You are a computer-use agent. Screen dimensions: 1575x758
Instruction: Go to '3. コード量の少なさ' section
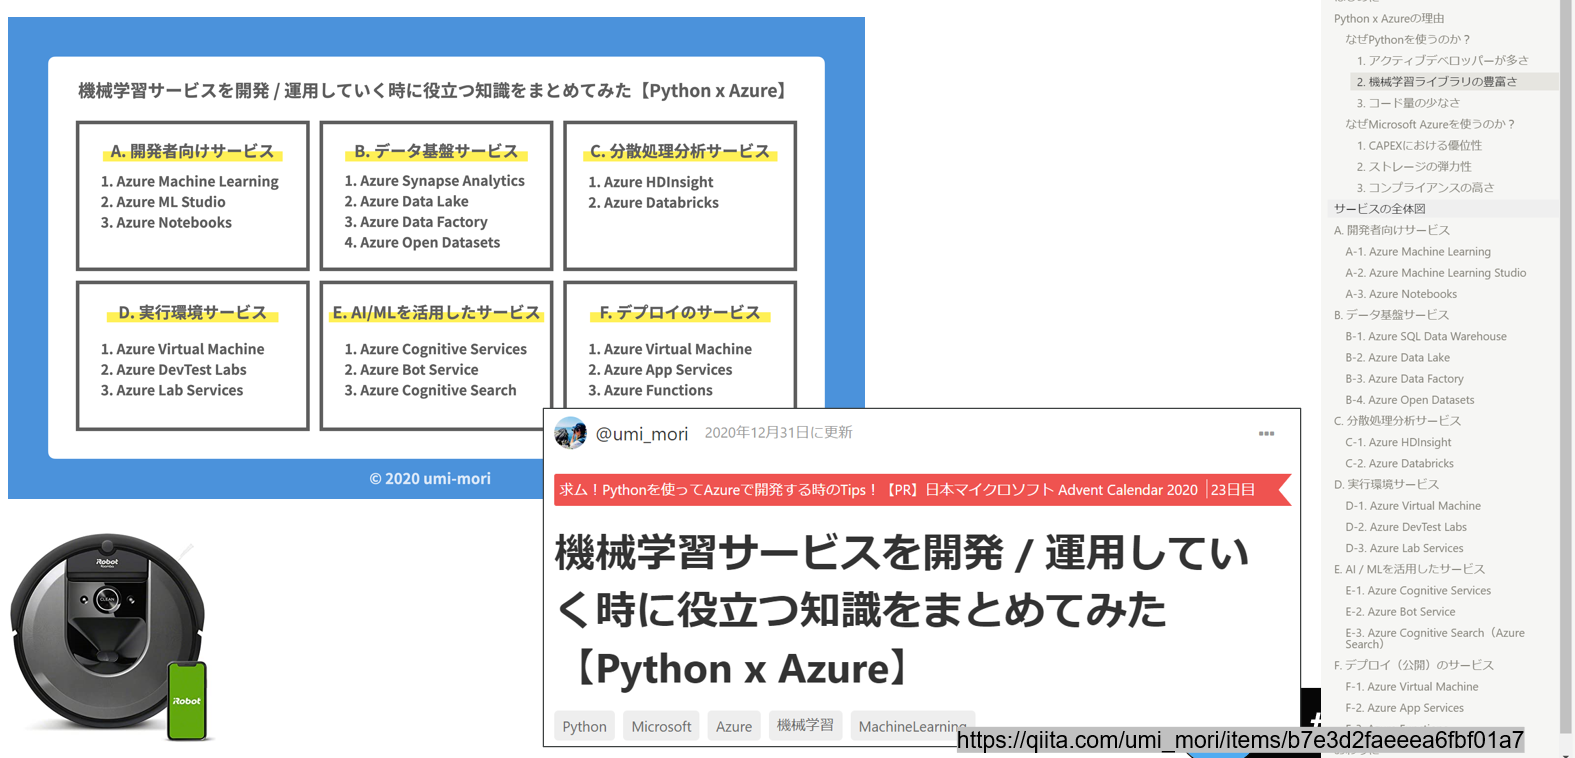tap(1408, 103)
